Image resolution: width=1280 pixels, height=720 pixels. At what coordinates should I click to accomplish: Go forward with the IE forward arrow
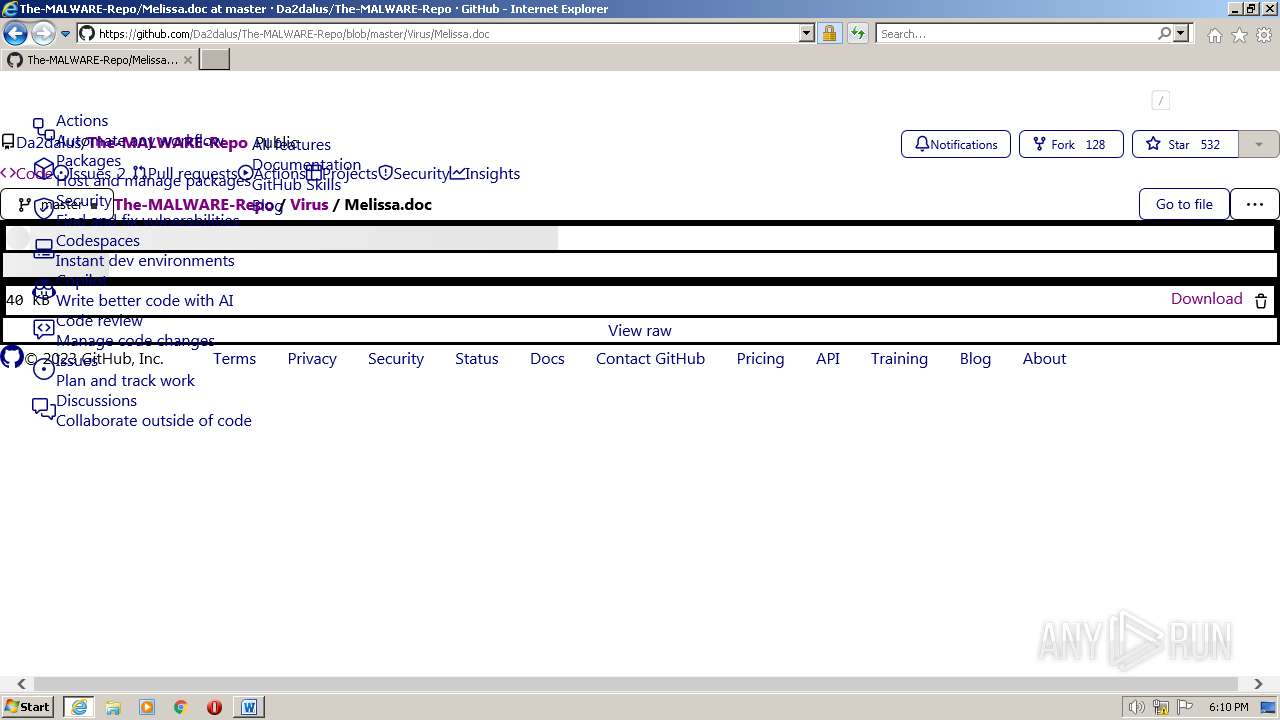[x=43, y=33]
